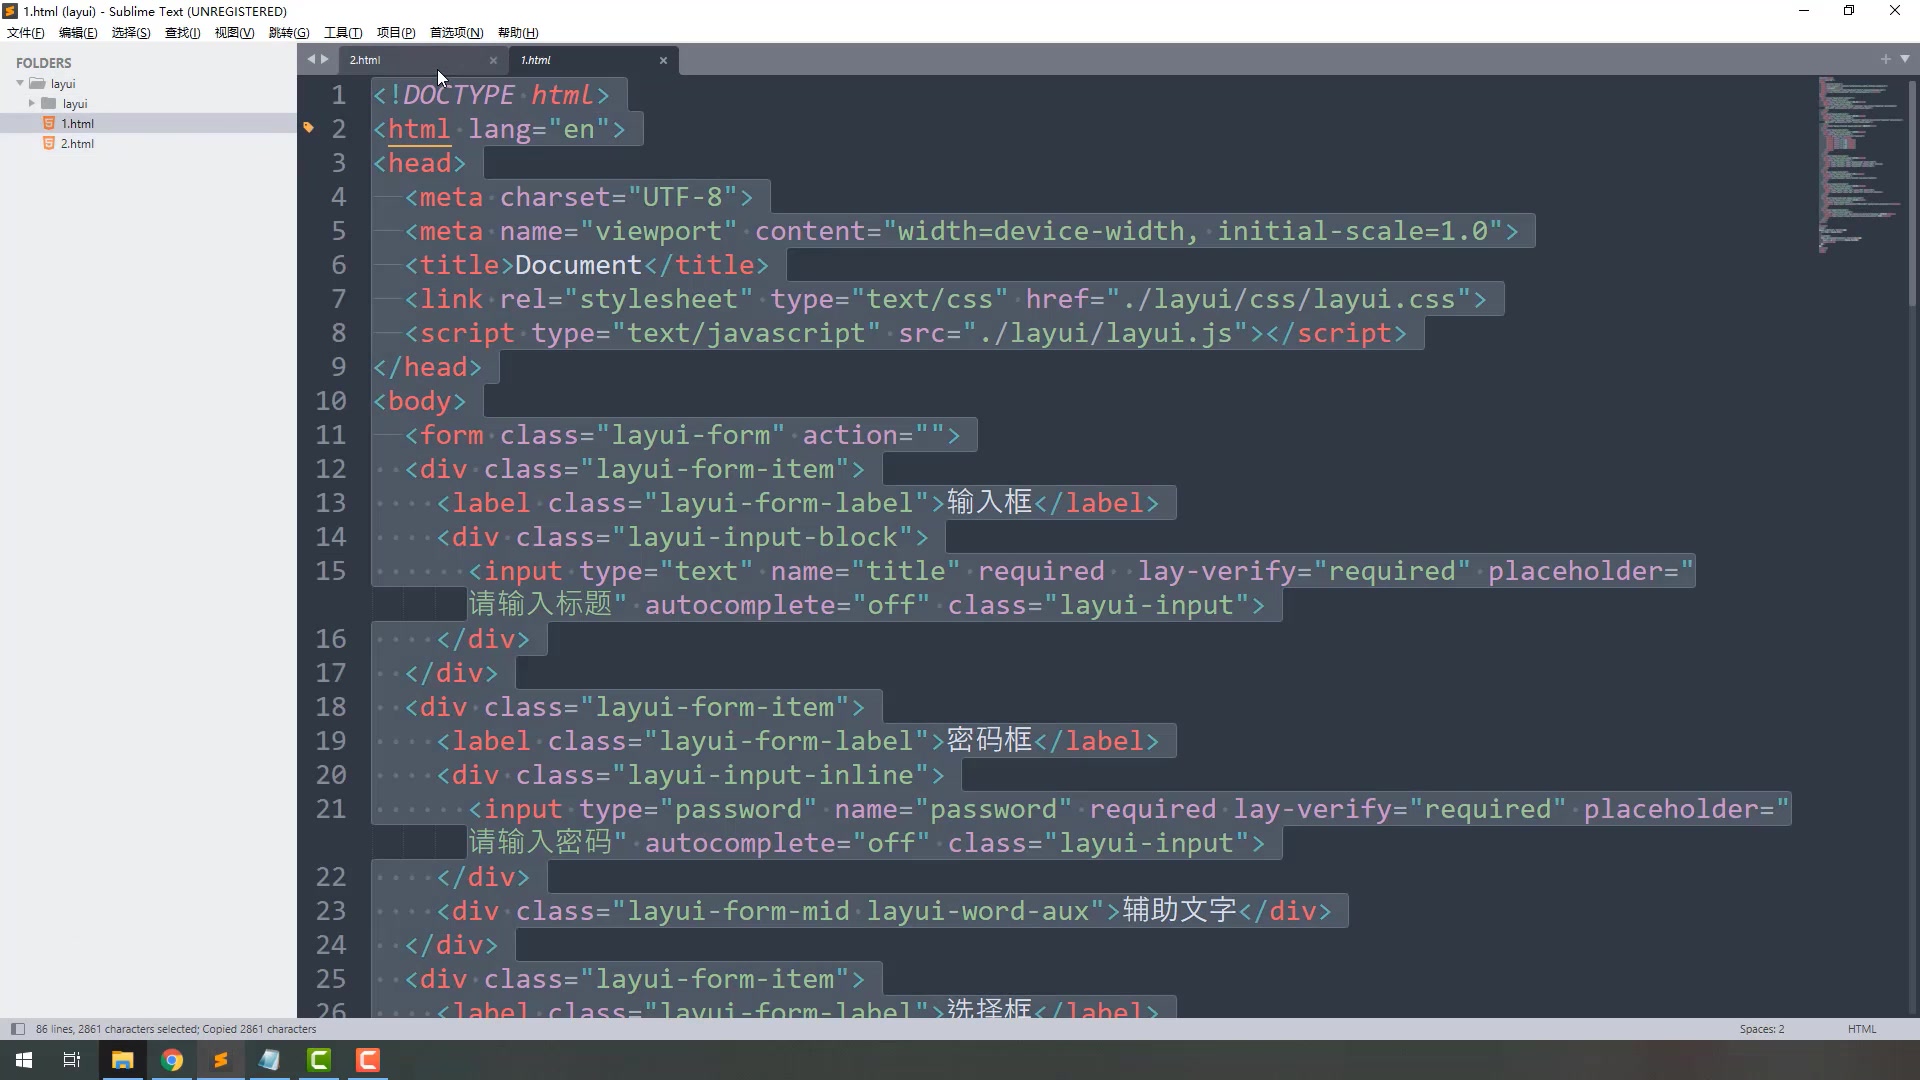The width and height of the screenshot is (1920, 1080).
Task: Open the 编辑(E) menu
Action: pos(78,33)
